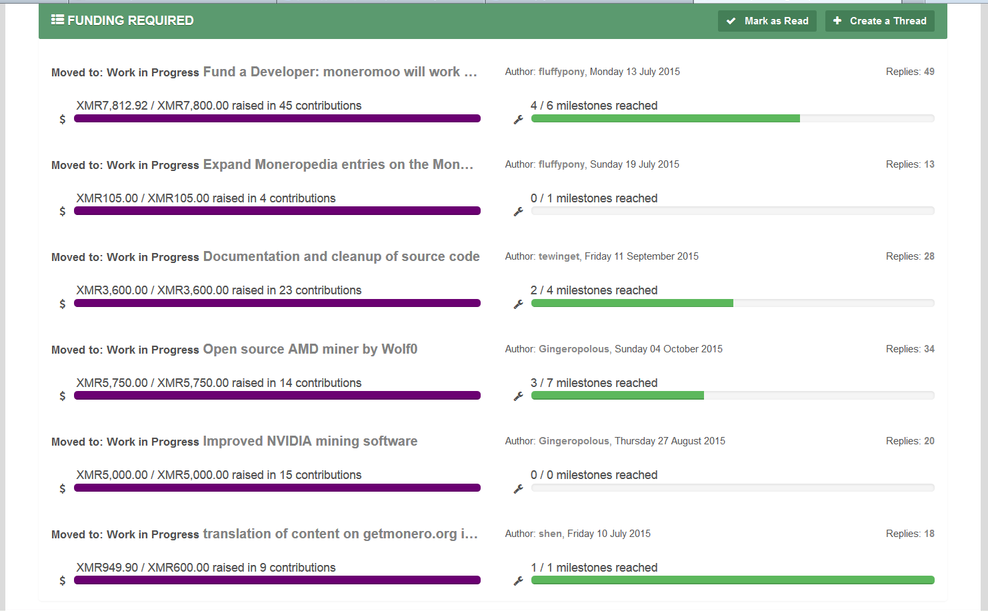Open translation of content on getmonero.org thread
This screenshot has height=611, width=988.
tap(340, 534)
